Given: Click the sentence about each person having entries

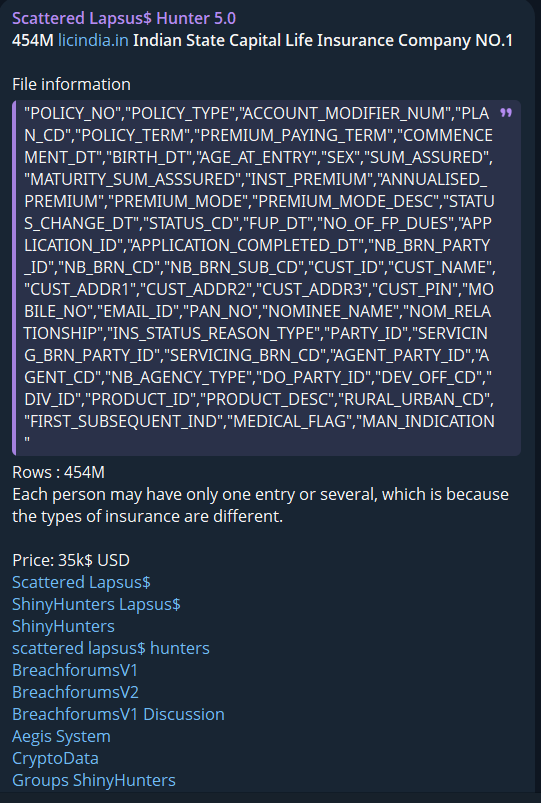Looking at the screenshot, I should [260, 505].
